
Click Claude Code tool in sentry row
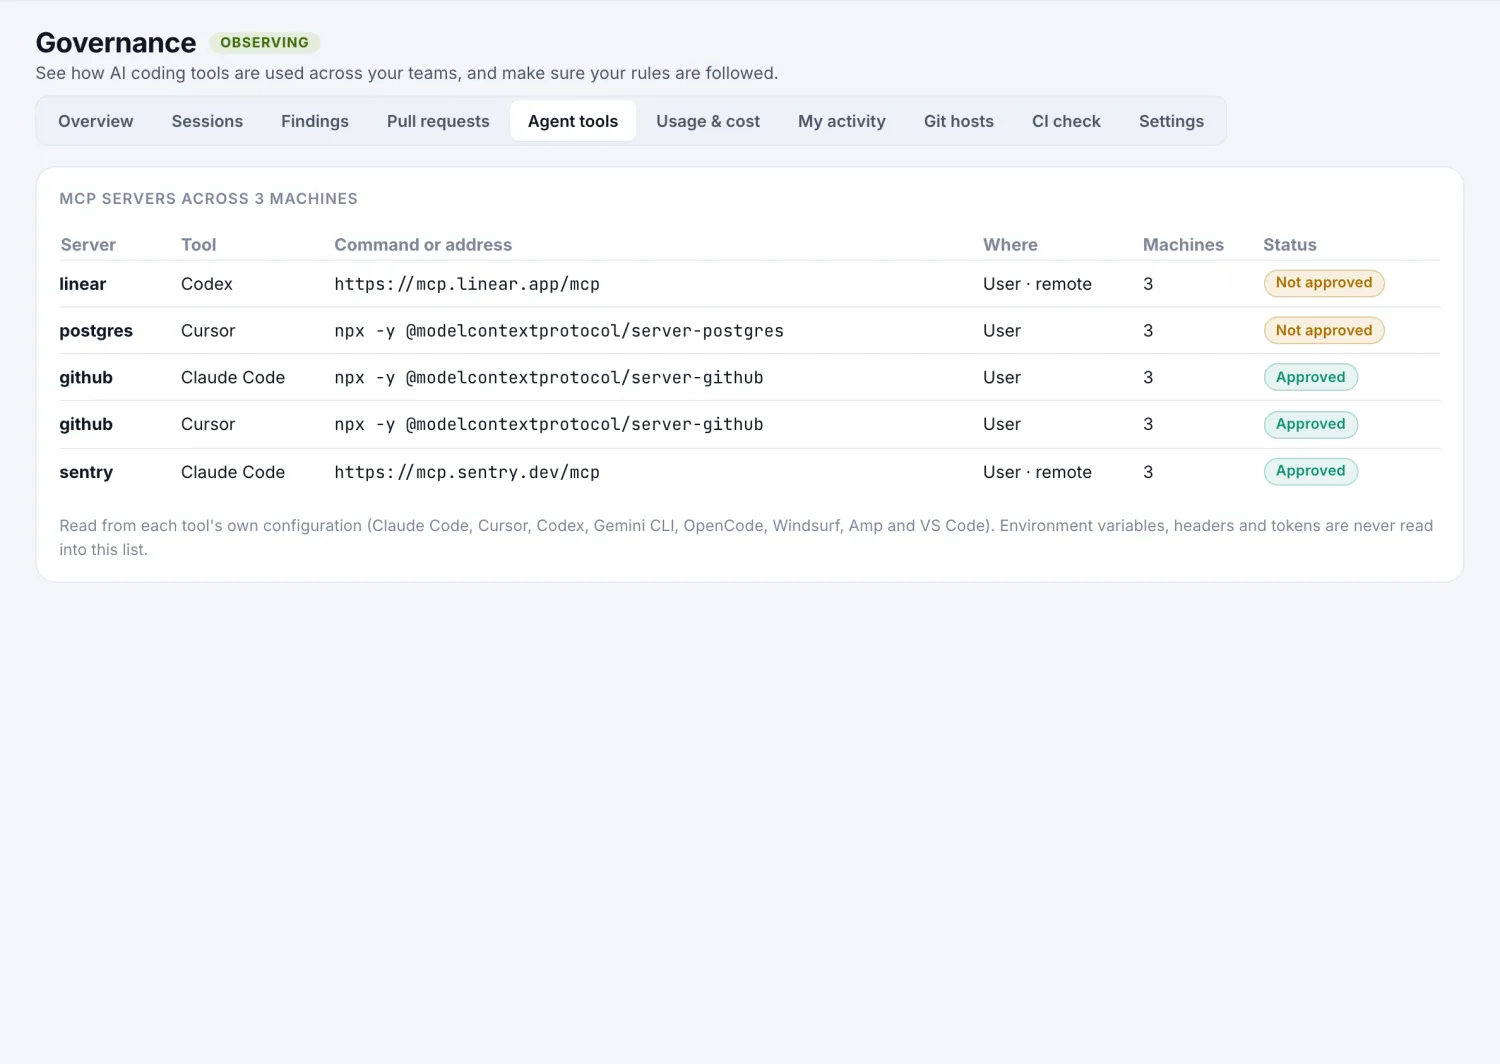pos(233,472)
